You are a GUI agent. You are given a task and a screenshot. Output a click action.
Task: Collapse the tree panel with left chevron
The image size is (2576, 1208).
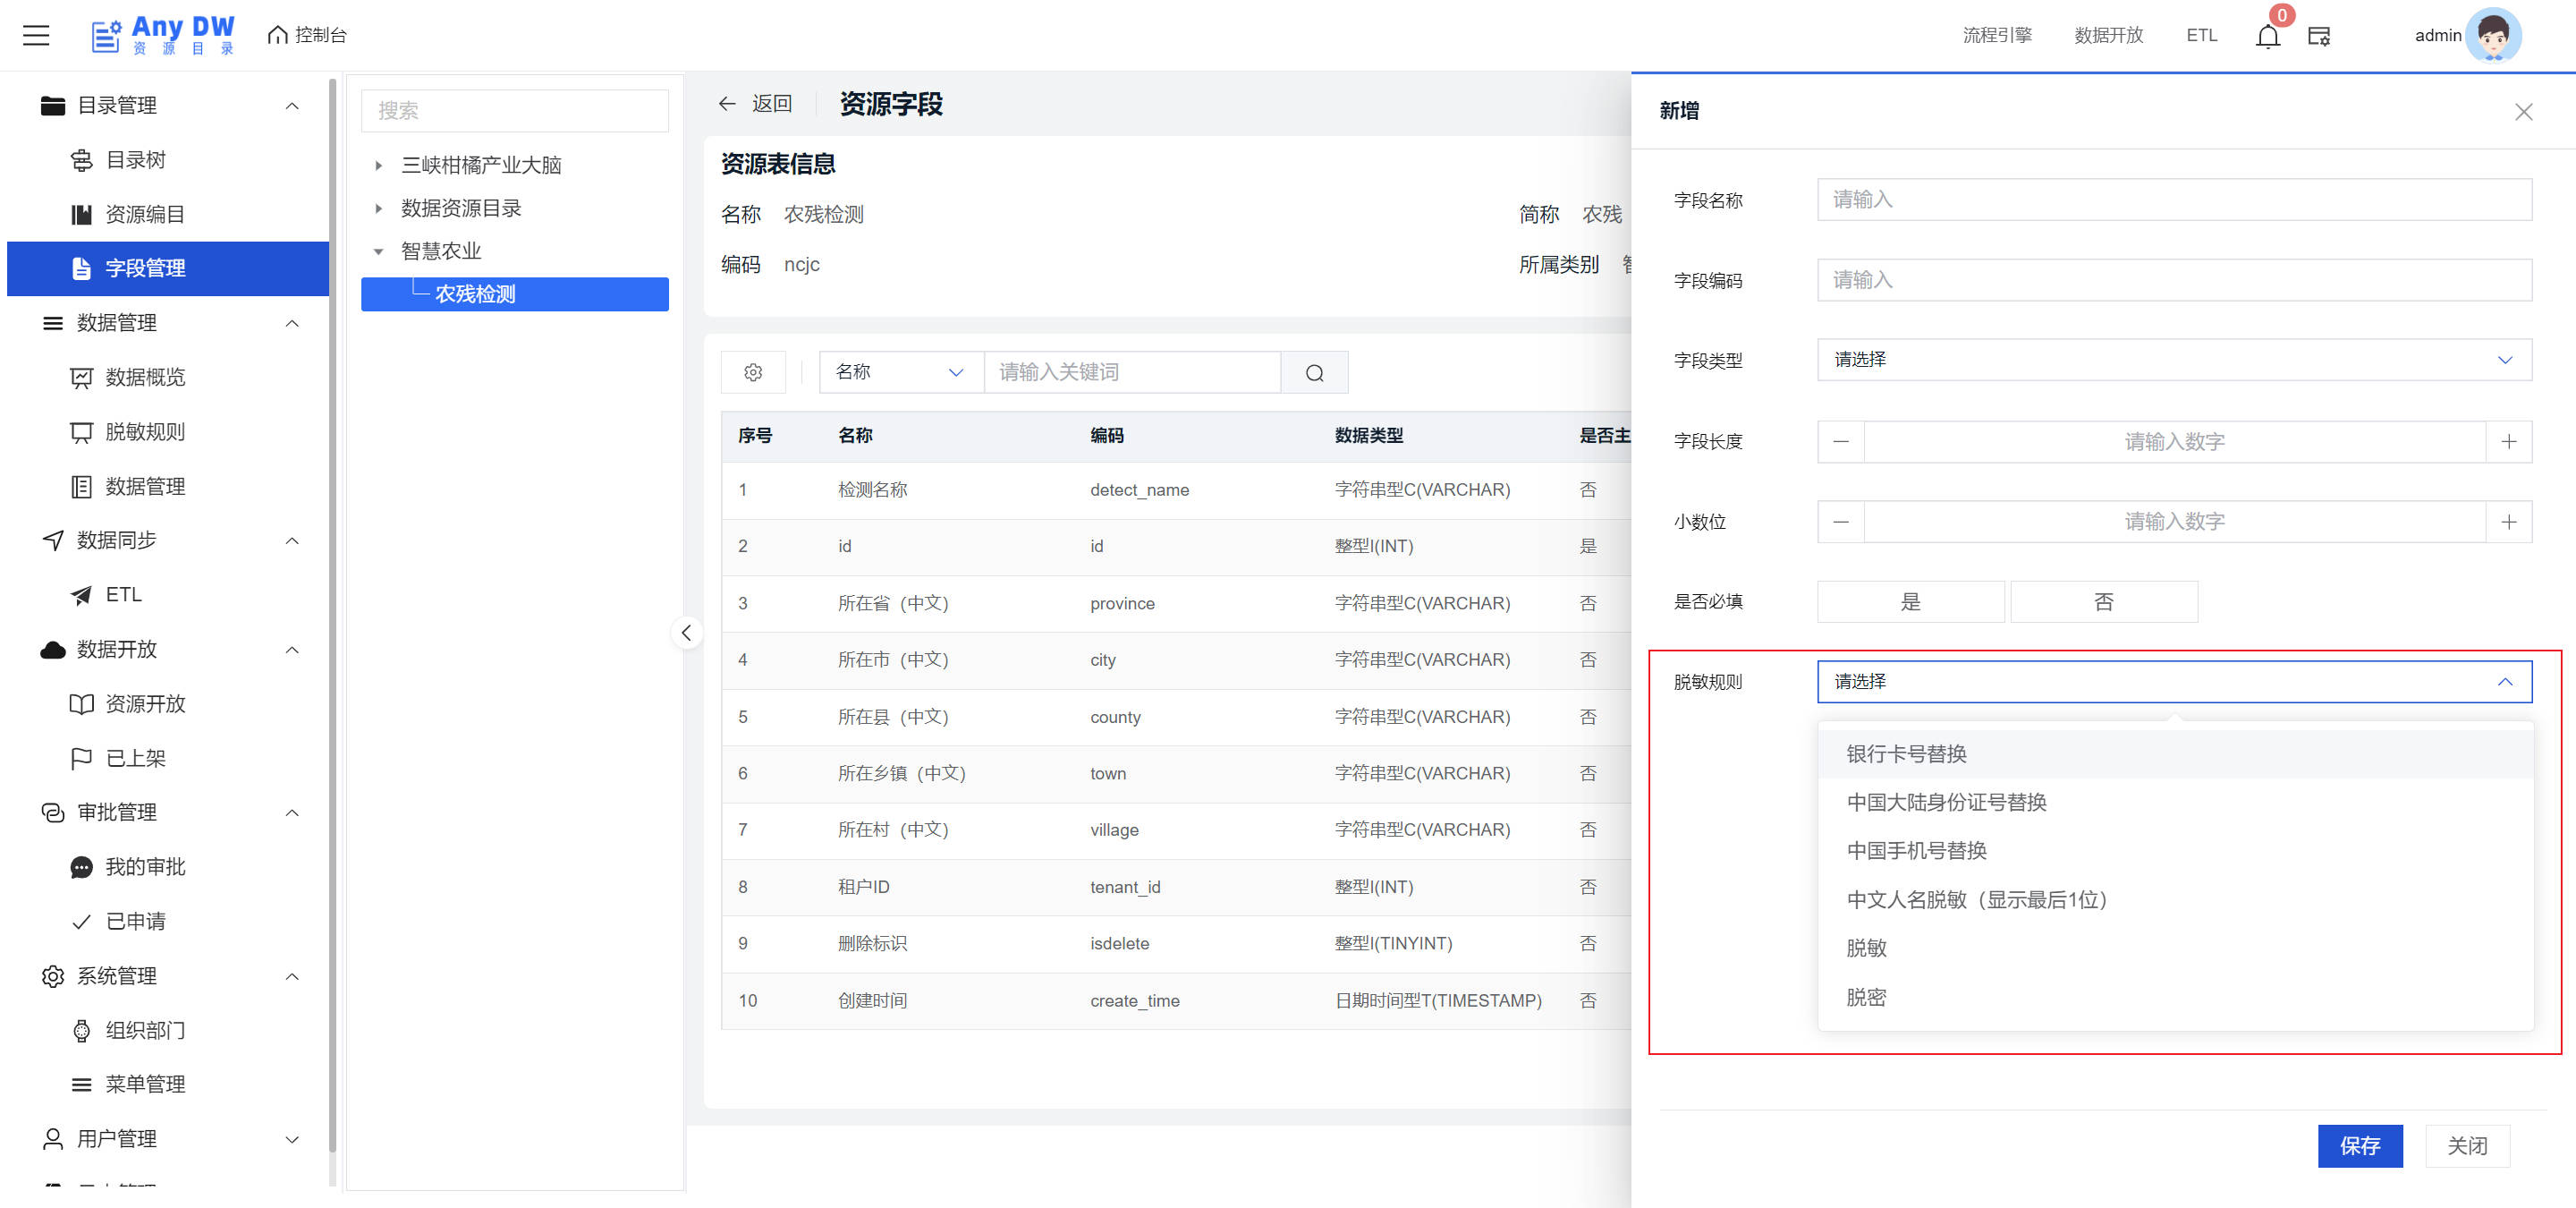[x=686, y=632]
